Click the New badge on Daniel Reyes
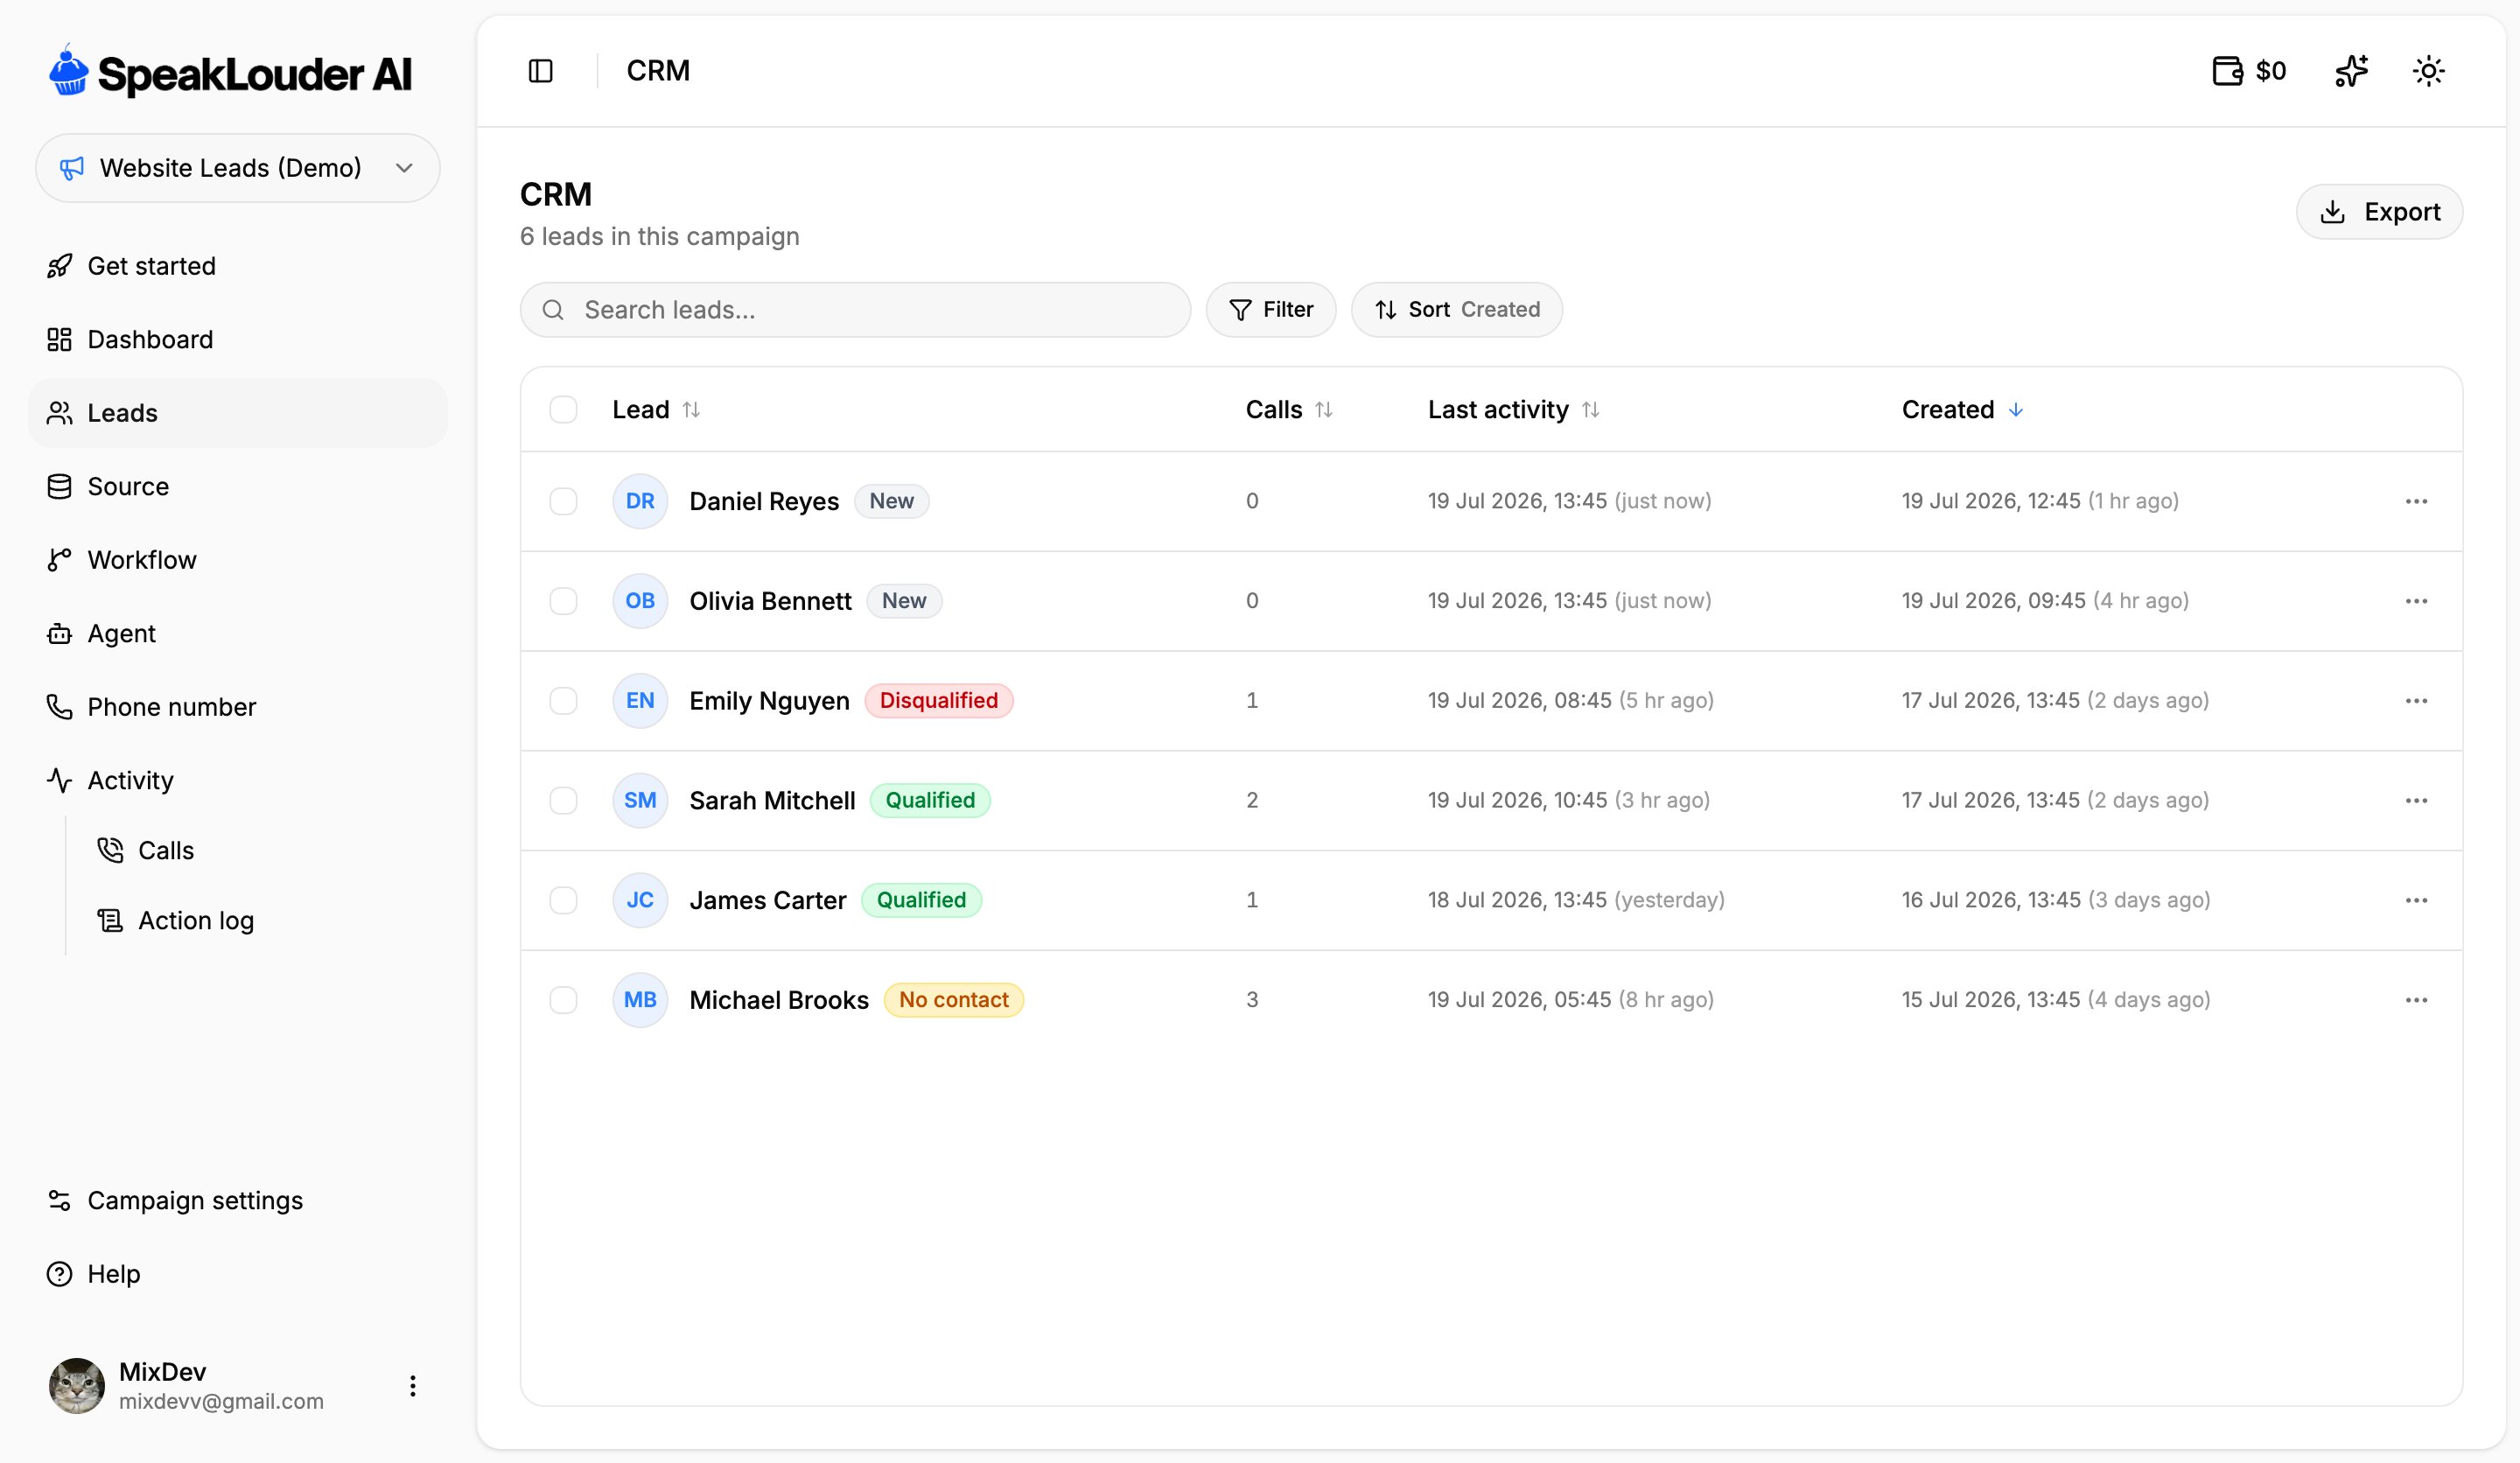Viewport: 2520px width, 1463px height. (891, 501)
